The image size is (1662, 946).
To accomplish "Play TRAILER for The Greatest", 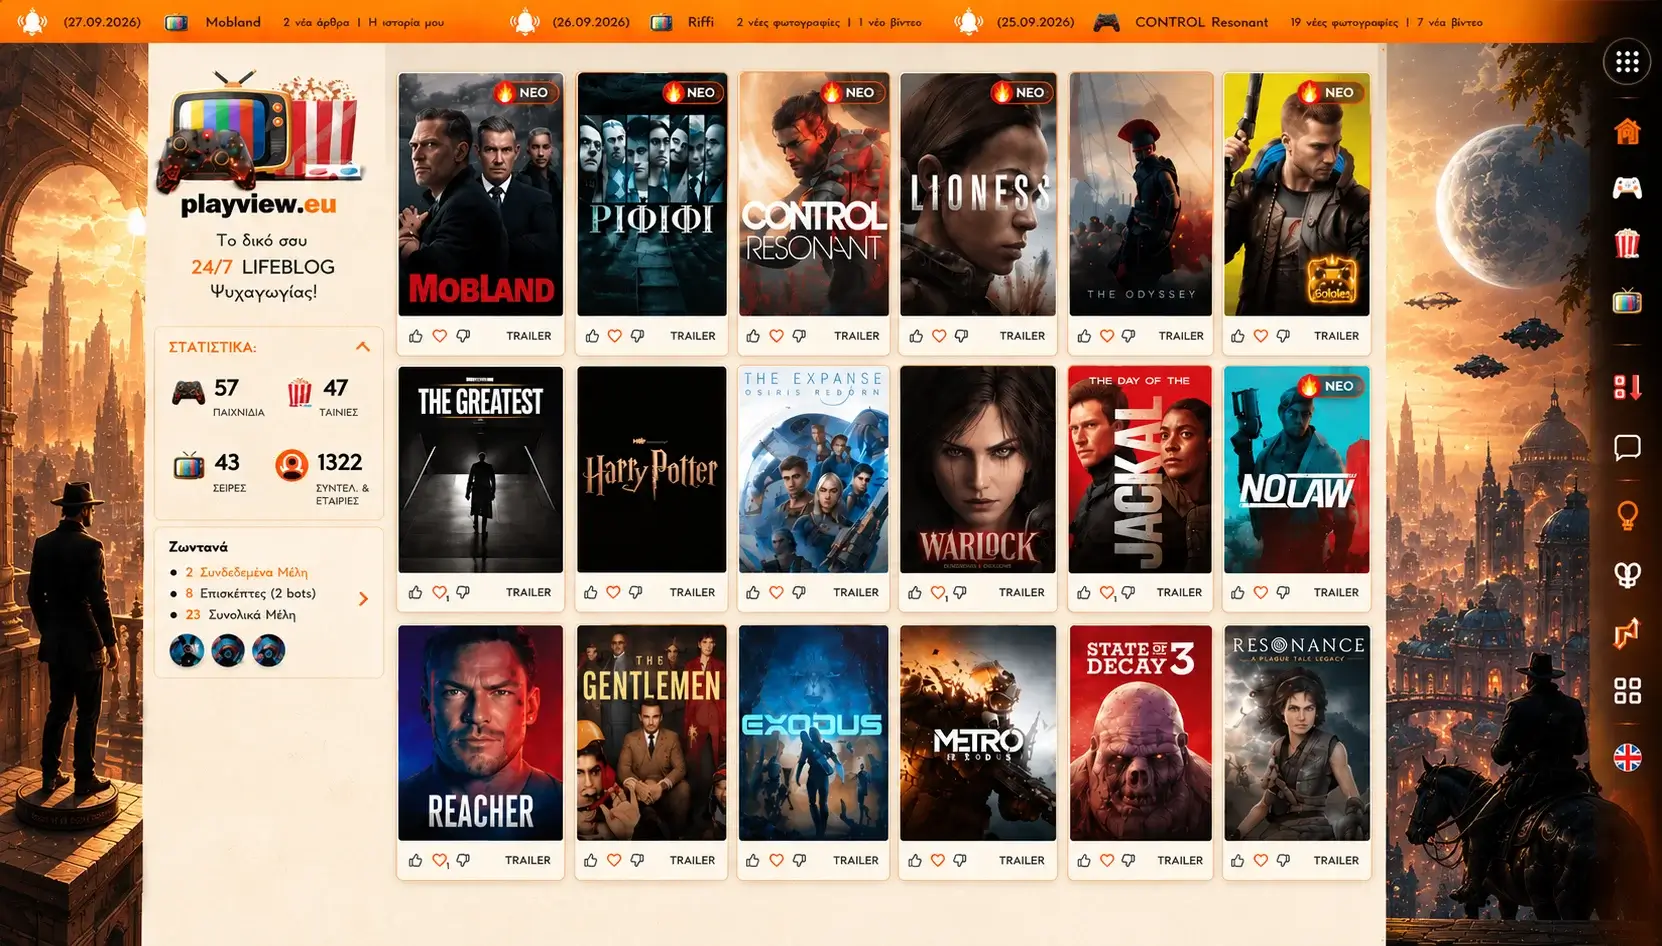I will click(529, 592).
